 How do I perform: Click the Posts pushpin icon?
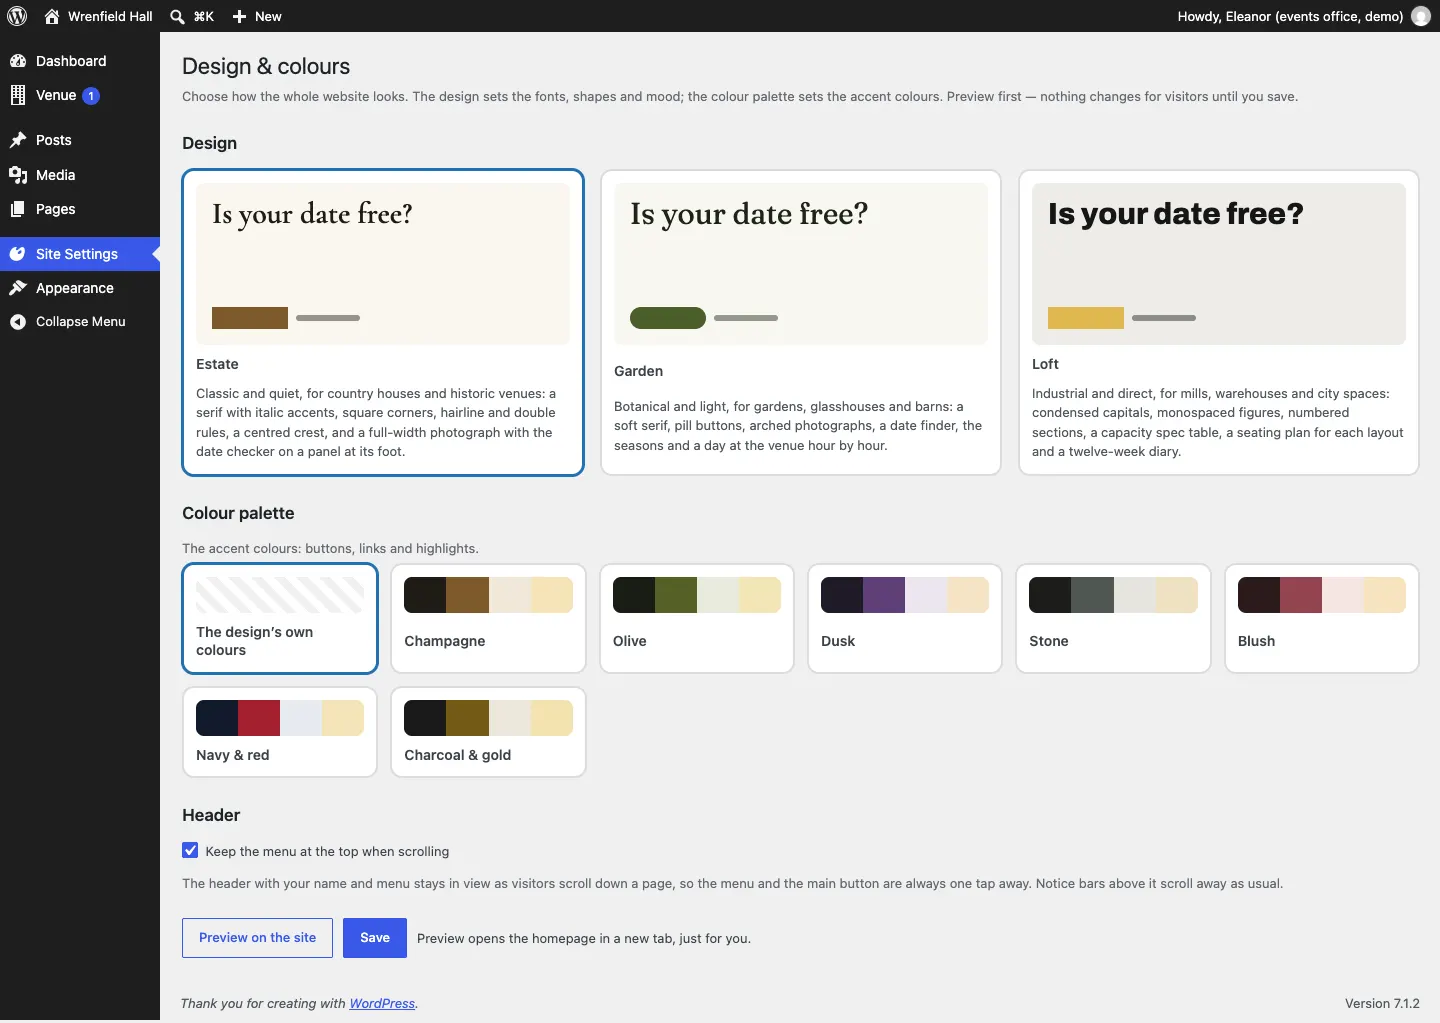(18, 140)
